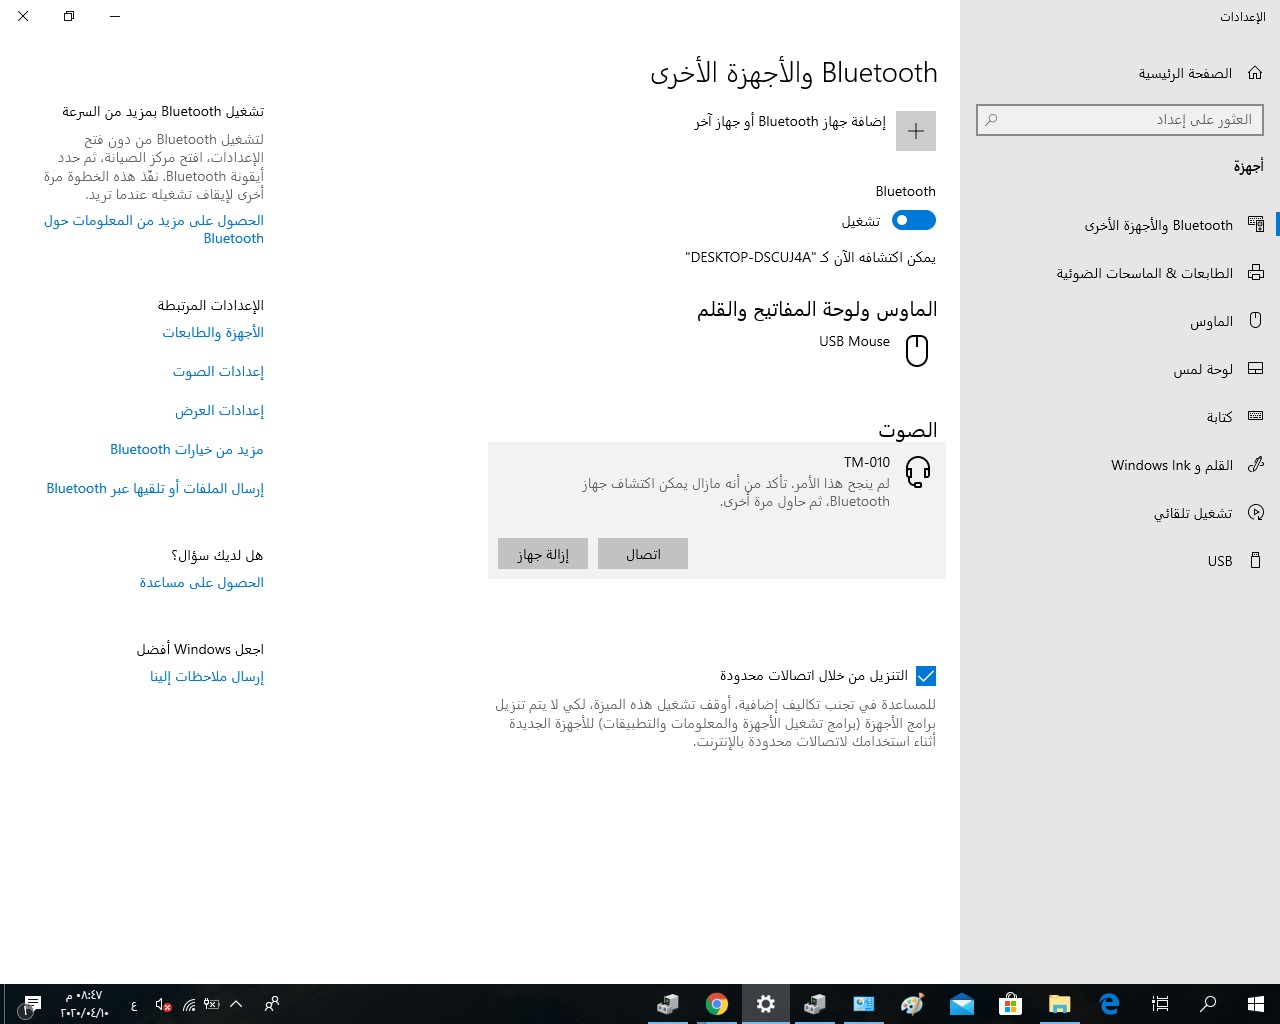Open the كتابة settings page
Screen dimensions: 1280x1024
point(1120,417)
